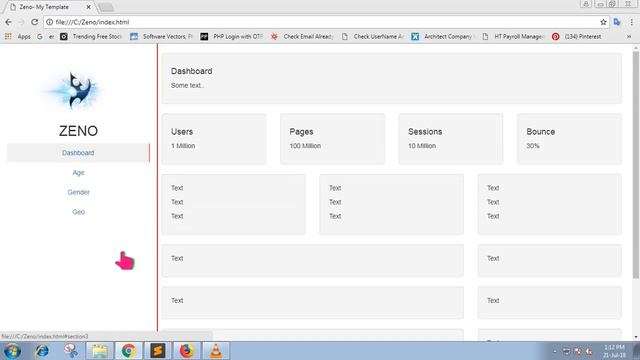The image size is (640, 360).
Task: Open the Google Translate extension icon
Action: click(x=617, y=22)
